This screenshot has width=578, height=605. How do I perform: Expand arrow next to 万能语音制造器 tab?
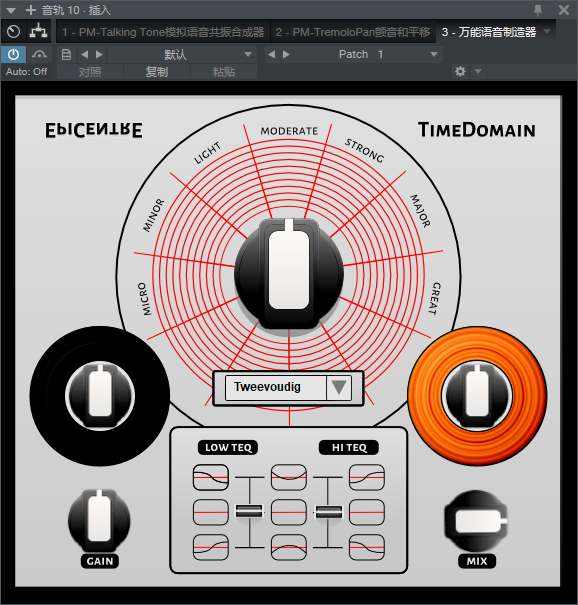(547, 31)
